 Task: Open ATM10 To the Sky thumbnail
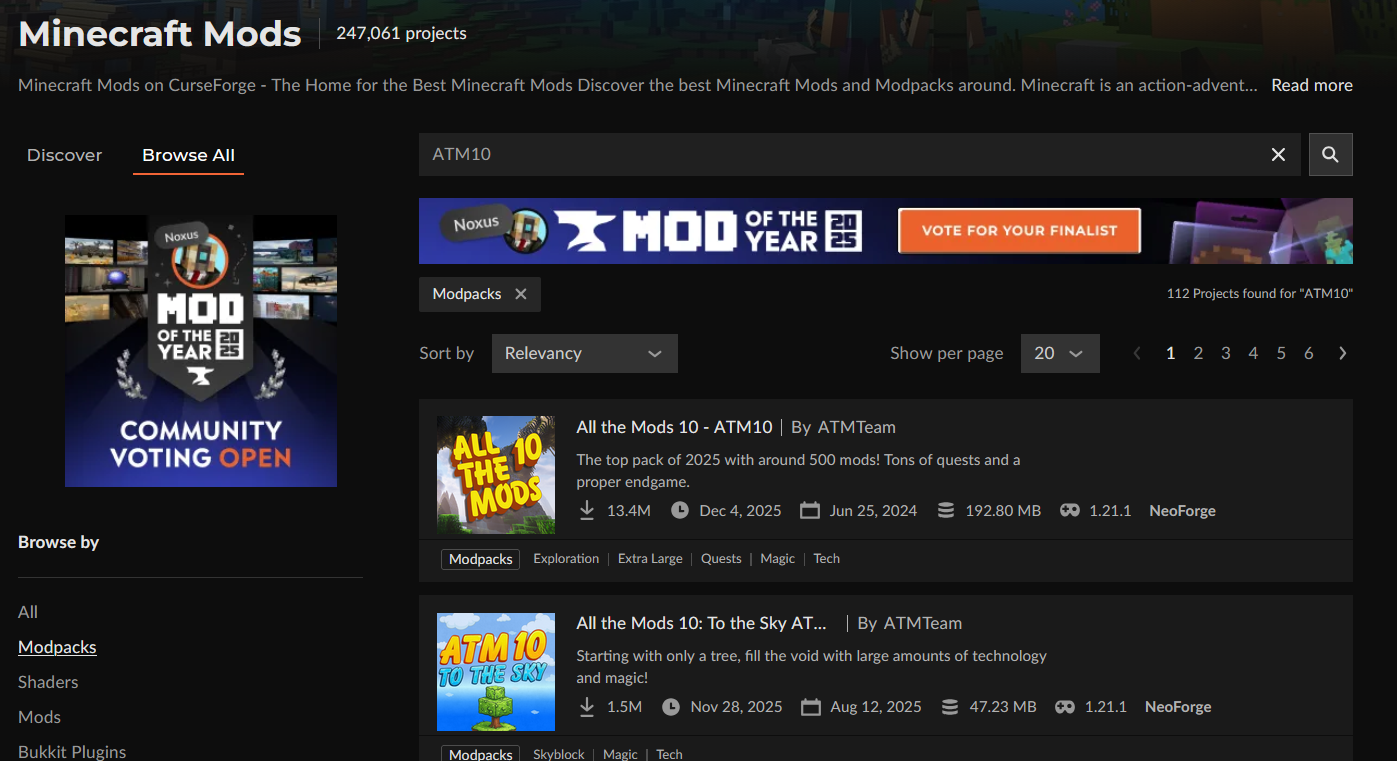click(x=496, y=672)
